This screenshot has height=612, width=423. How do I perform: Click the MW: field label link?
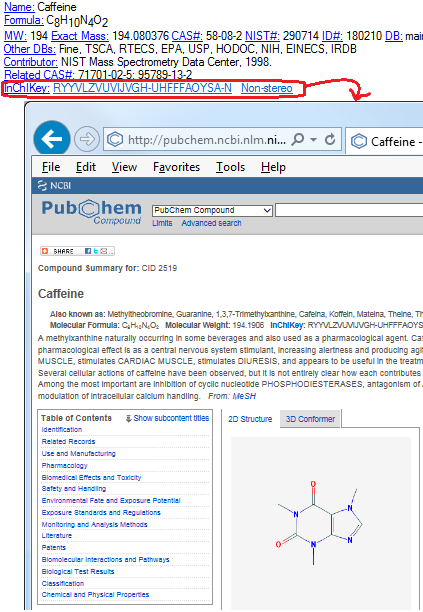pos(15,36)
